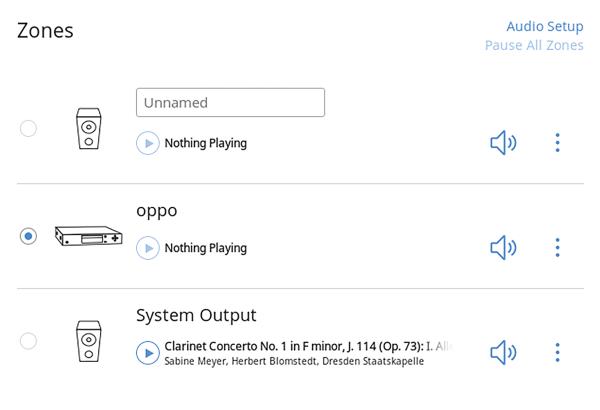The width and height of the screenshot is (600, 410).
Task: Open volume control for oppo zone
Action: [503, 247]
